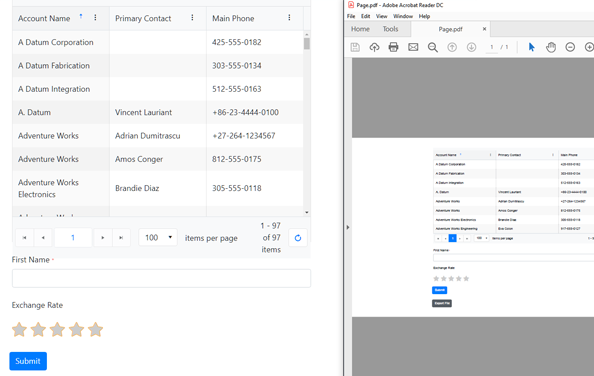The width and height of the screenshot is (594, 376).
Task: Click upload to cloud icon in Acrobat
Action: (x=374, y=47)
